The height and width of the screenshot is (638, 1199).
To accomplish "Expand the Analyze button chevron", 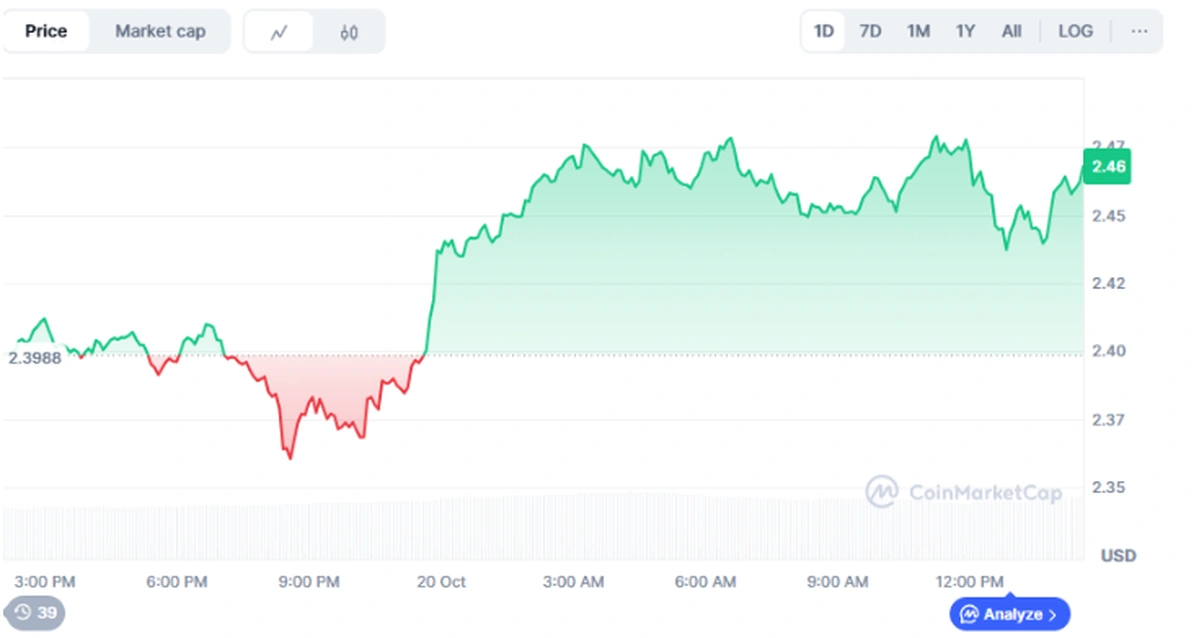I will (1053, 614).
